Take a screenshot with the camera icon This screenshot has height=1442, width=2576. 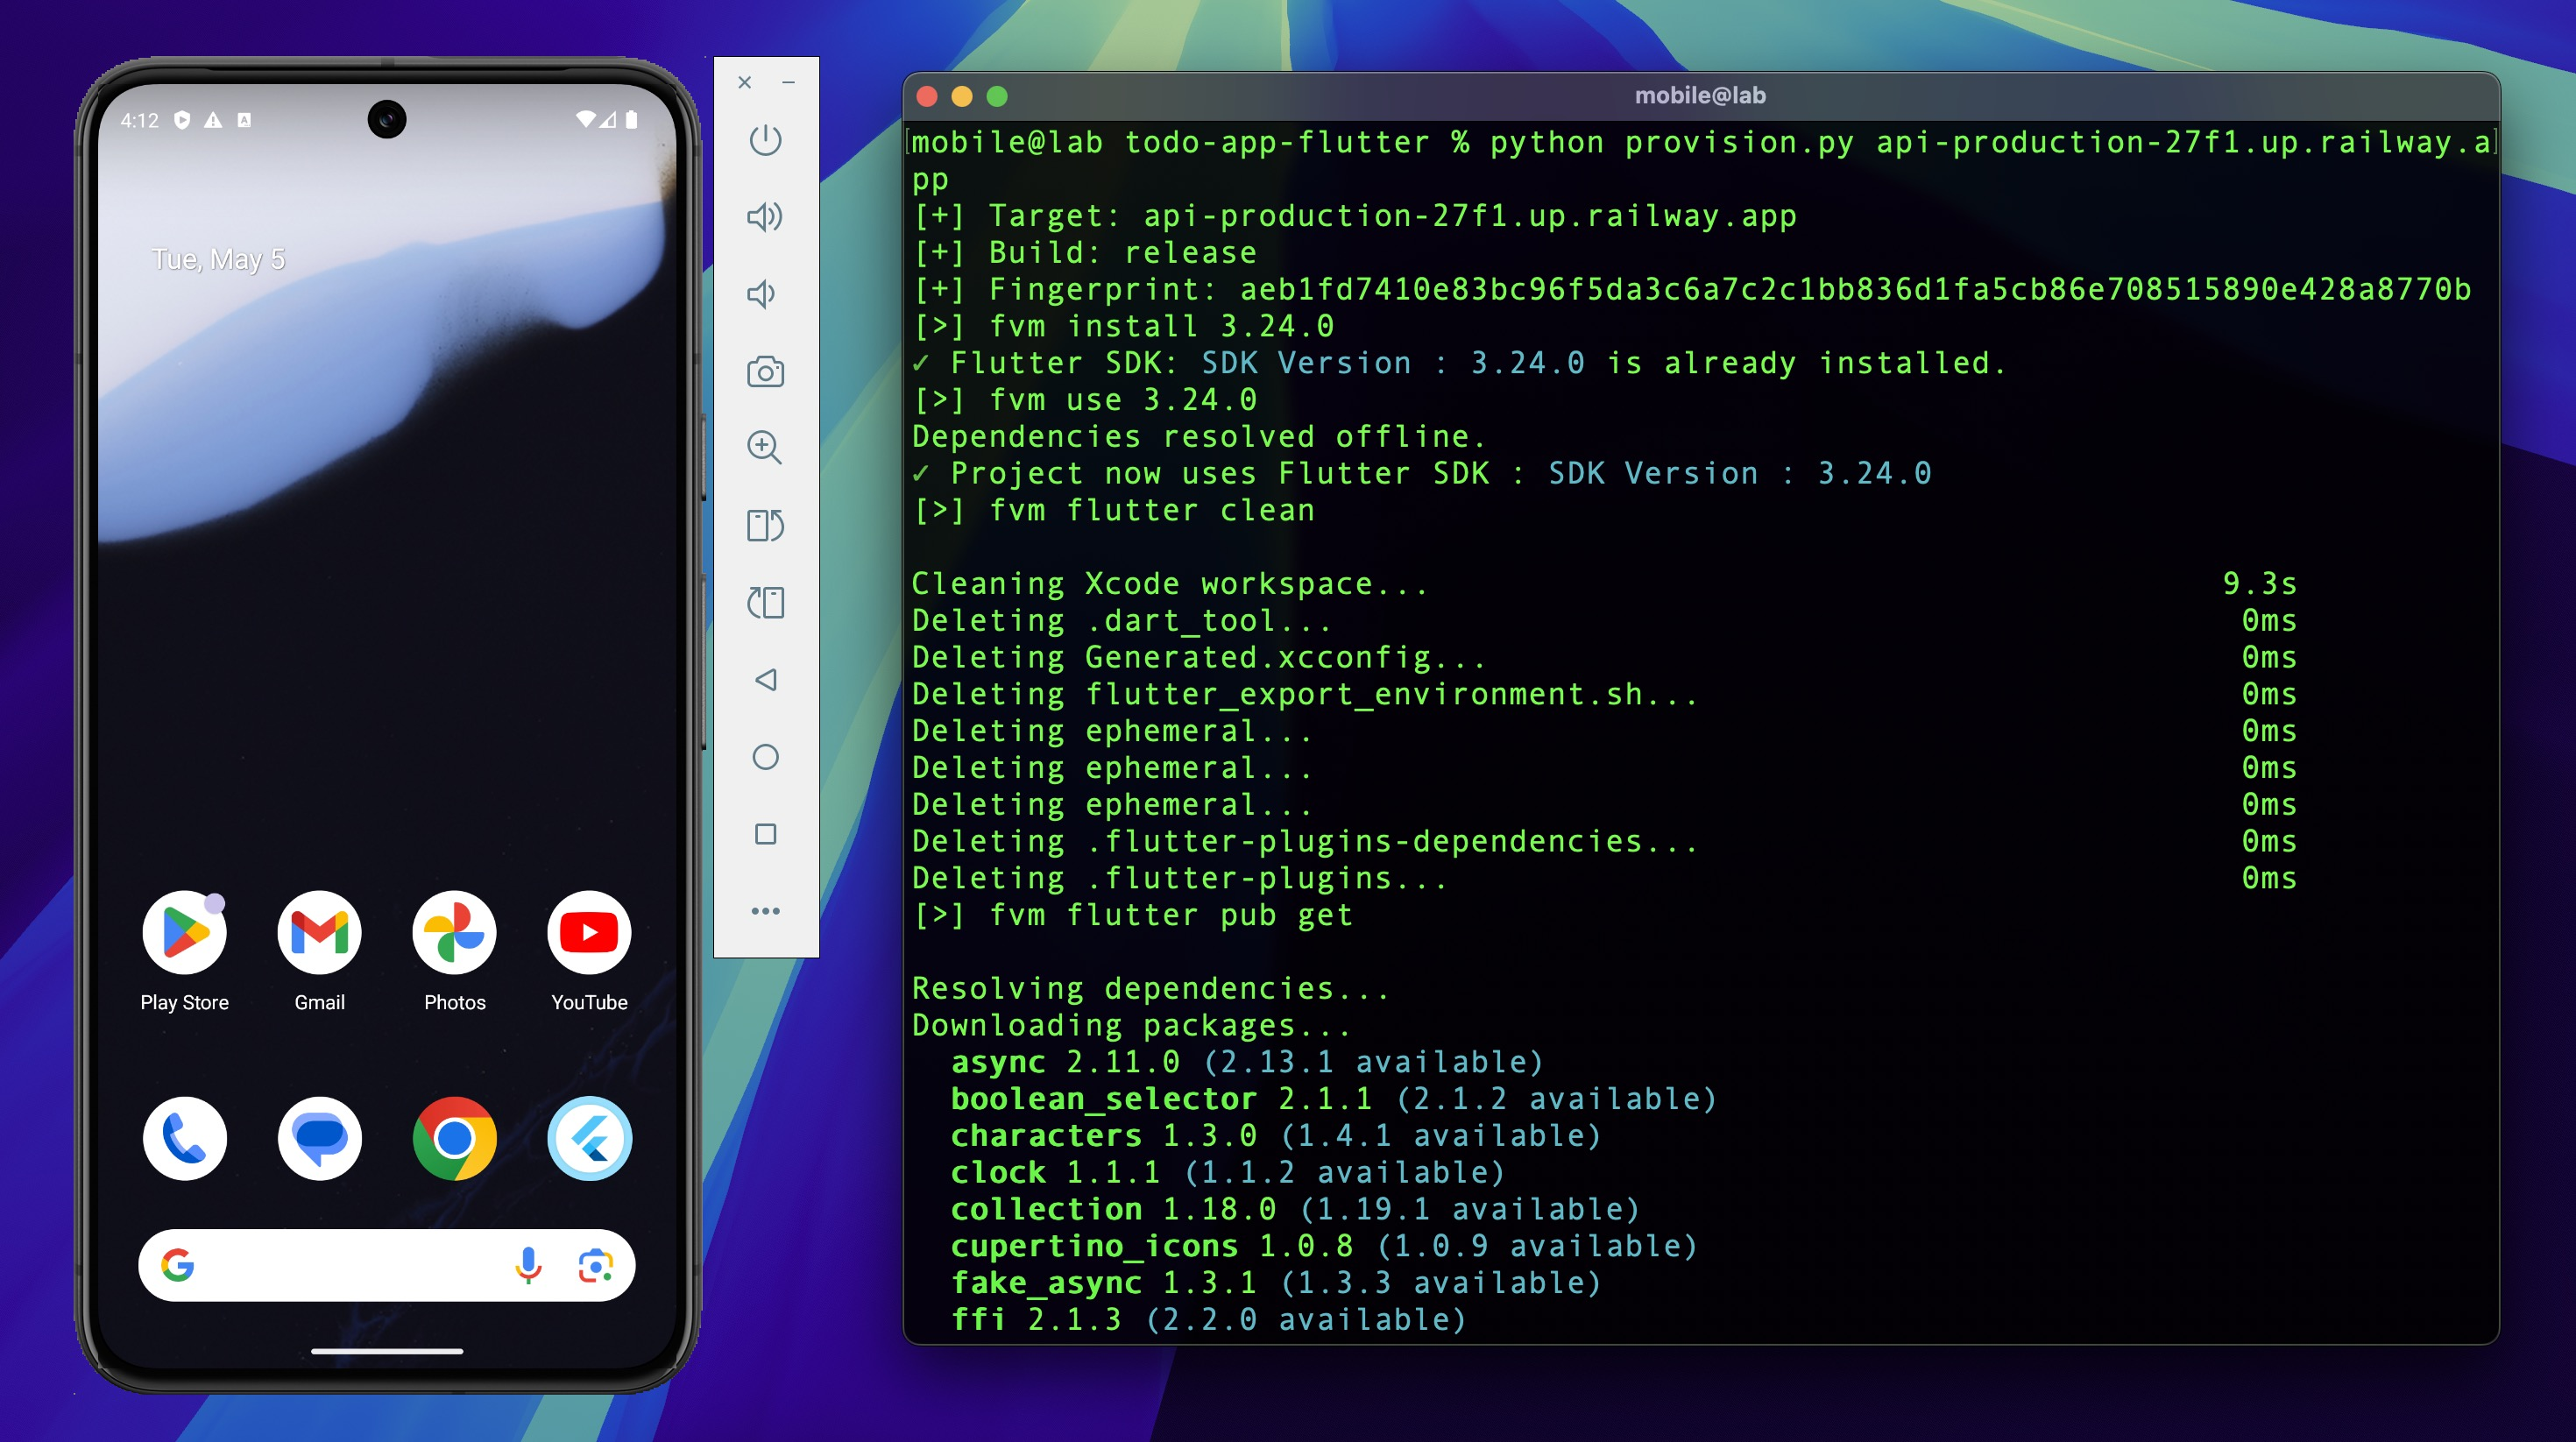tap(765, 371)
